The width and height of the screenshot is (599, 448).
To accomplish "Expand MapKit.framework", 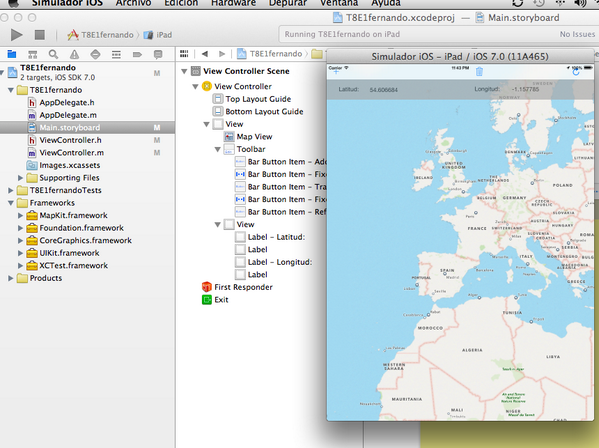I will point(21,215).
